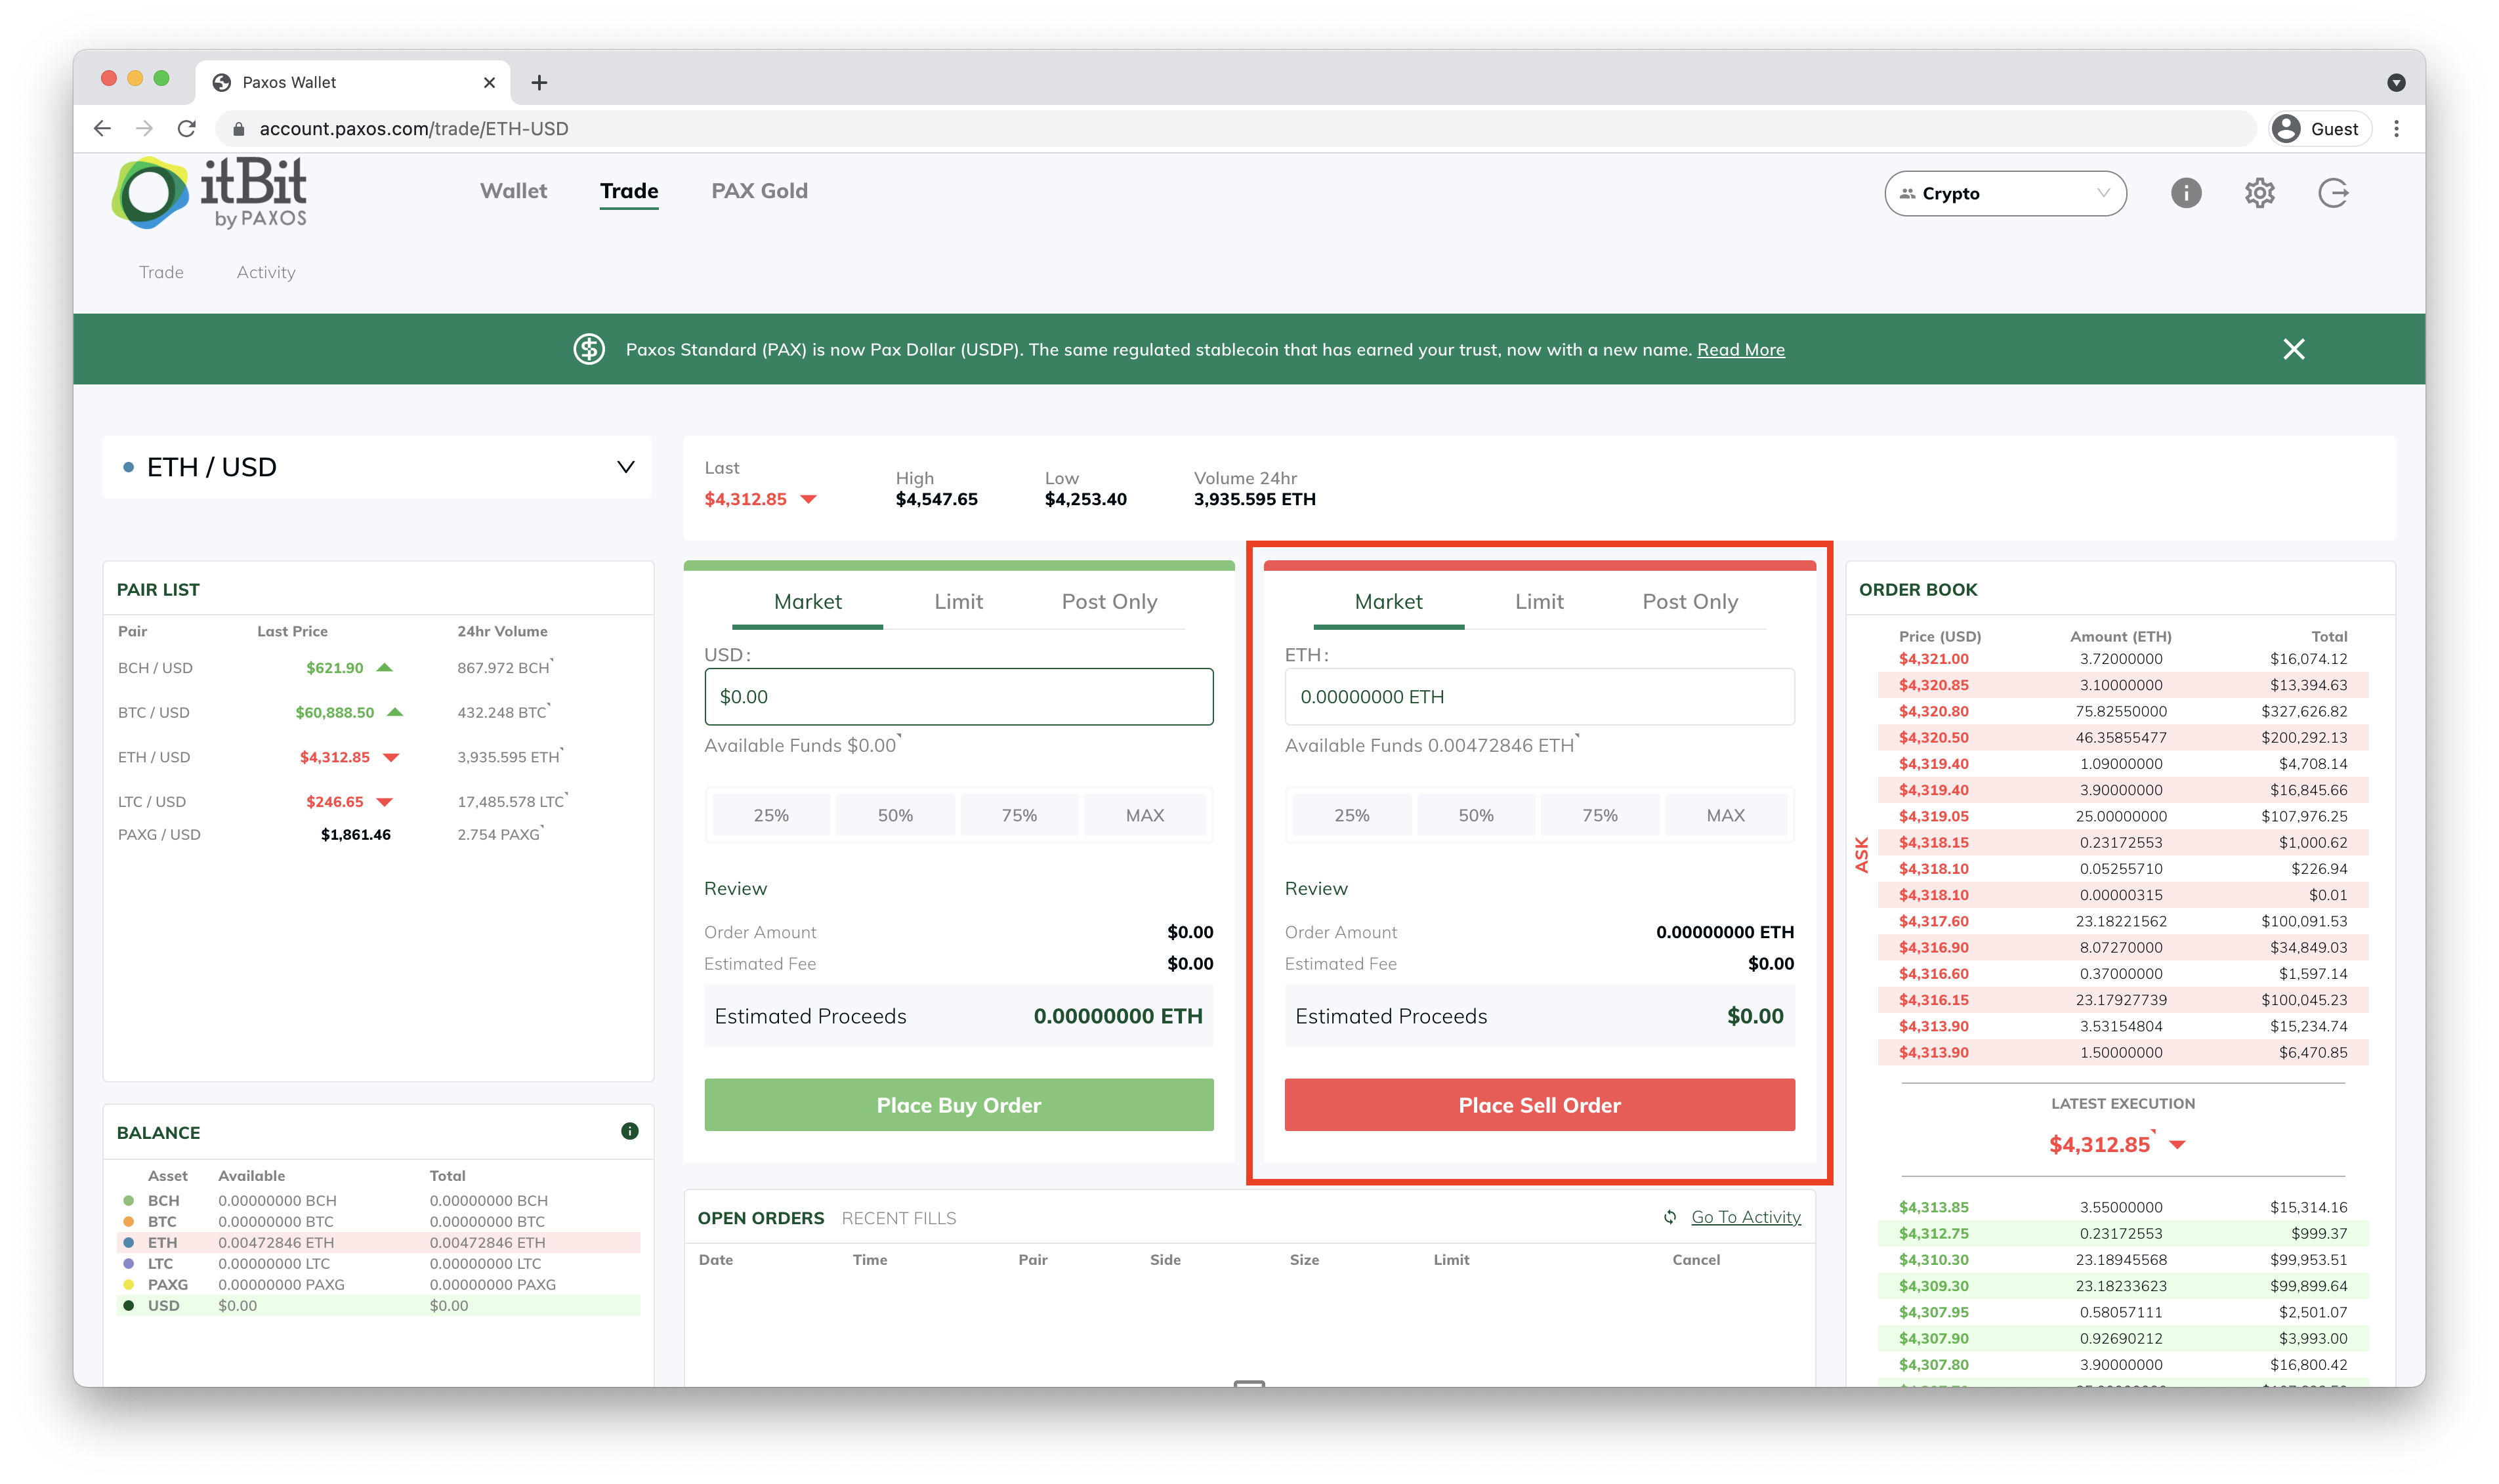Click the dollar icon in the banner
Image resolution: width=2499 pixels, height=1484 pixels.
click(589, 349)
